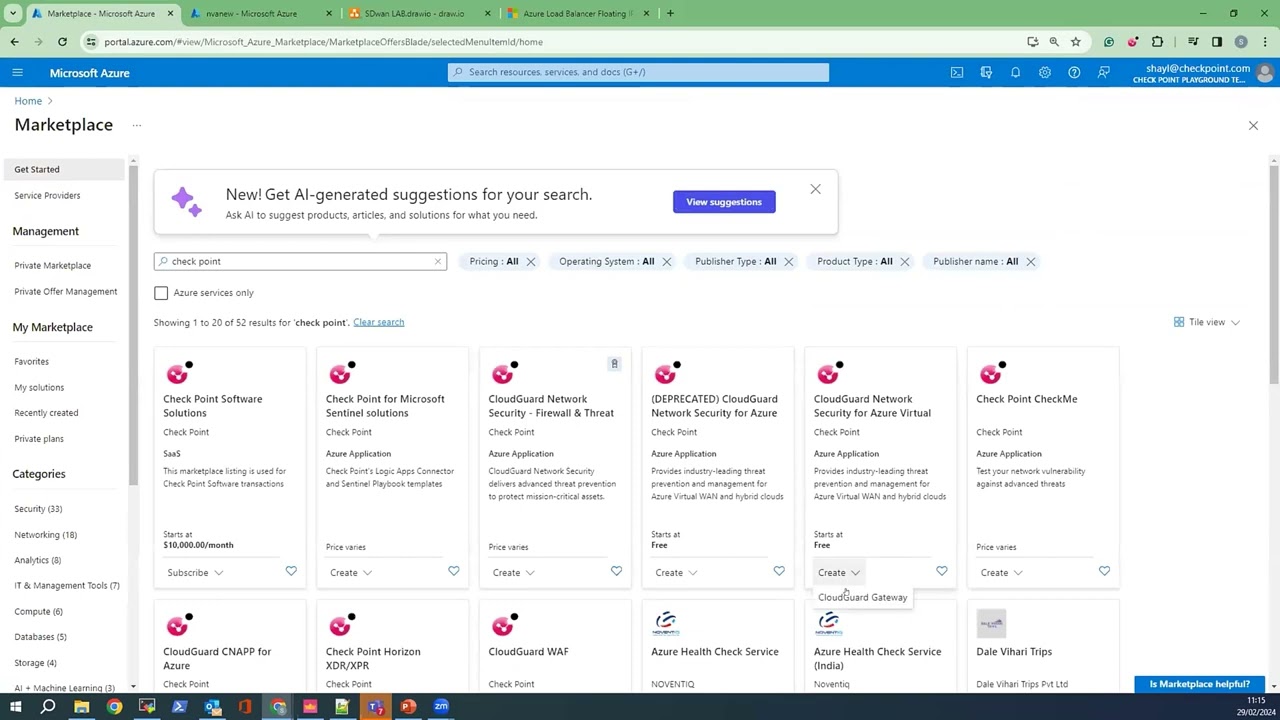The image size is (1280, 720).
Task: Open the CloudGuard WAF card title
Action: click(x=528, y=651)
